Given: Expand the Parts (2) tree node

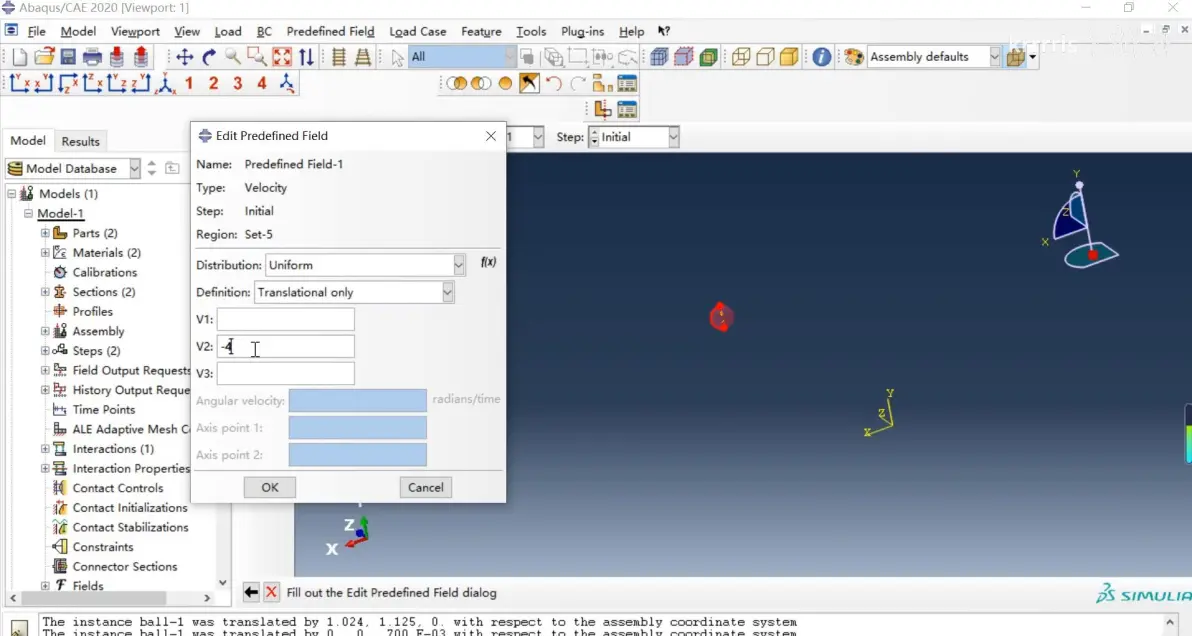Looking at the screenshot, I should 45,233.
